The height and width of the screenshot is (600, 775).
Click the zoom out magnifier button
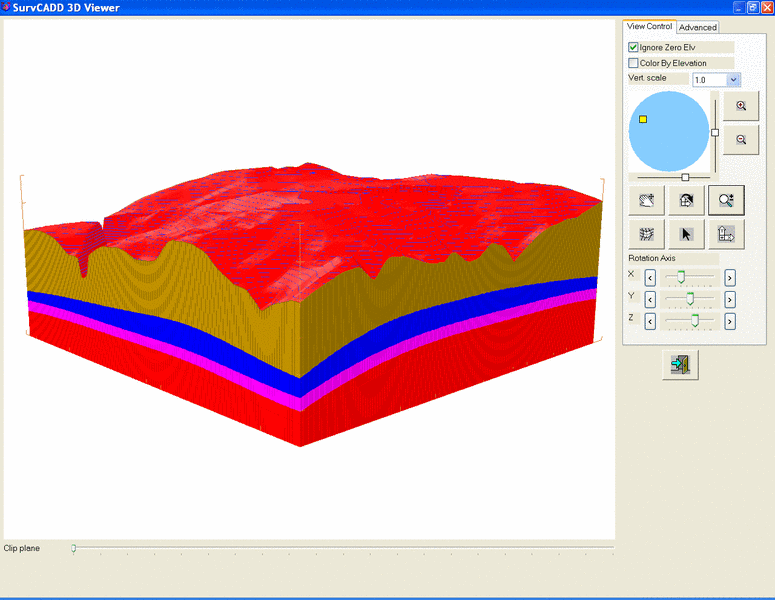pyautogui.click(x=740, y=140)
